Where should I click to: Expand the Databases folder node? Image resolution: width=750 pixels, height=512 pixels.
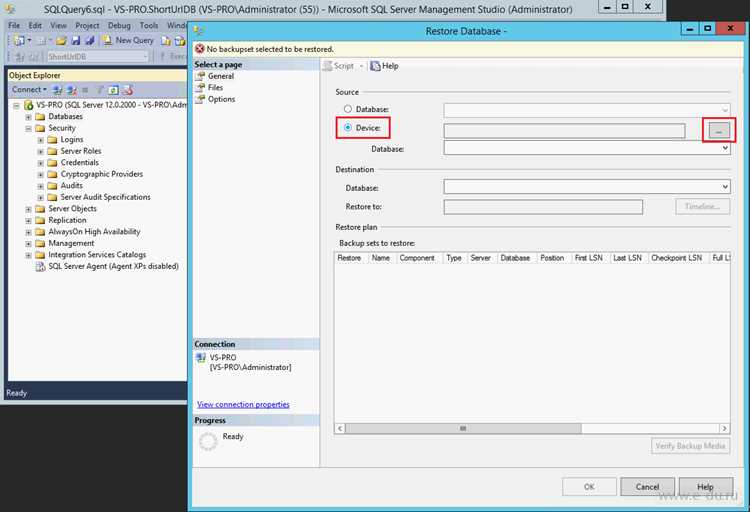(28, 117)
